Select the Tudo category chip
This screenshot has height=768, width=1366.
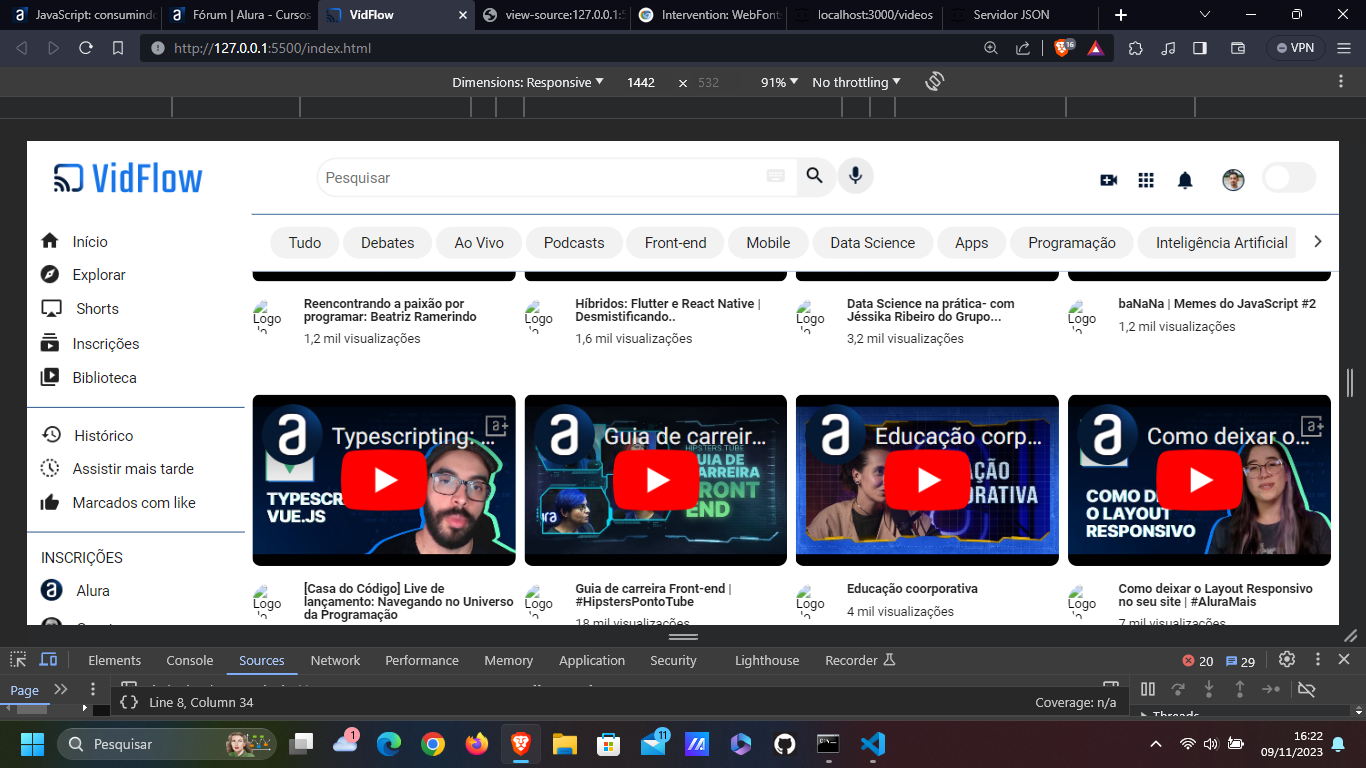(x=305, y=242)
